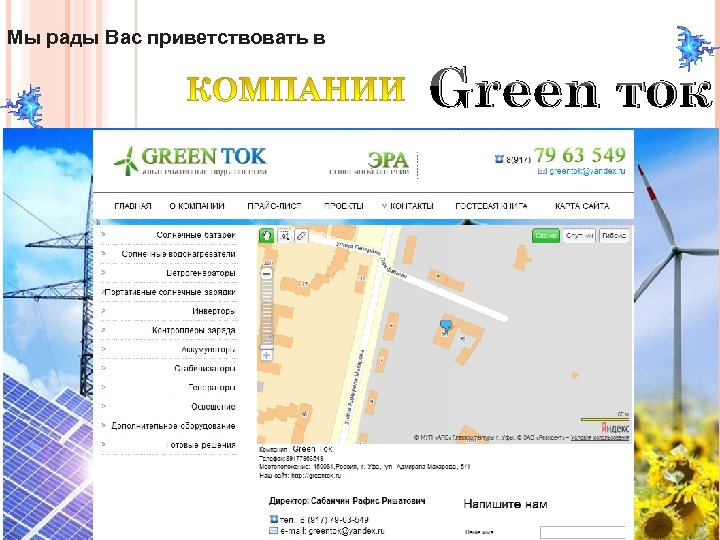Click the phone icon under the director name

tap(274, 519)
